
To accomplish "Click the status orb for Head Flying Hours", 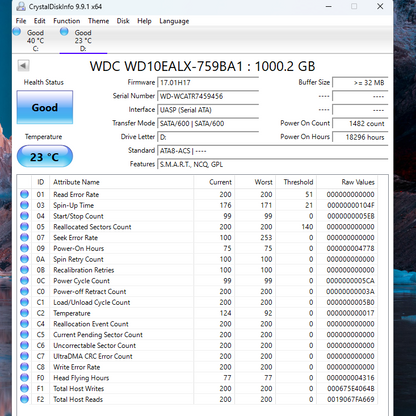I will point(24,377).
